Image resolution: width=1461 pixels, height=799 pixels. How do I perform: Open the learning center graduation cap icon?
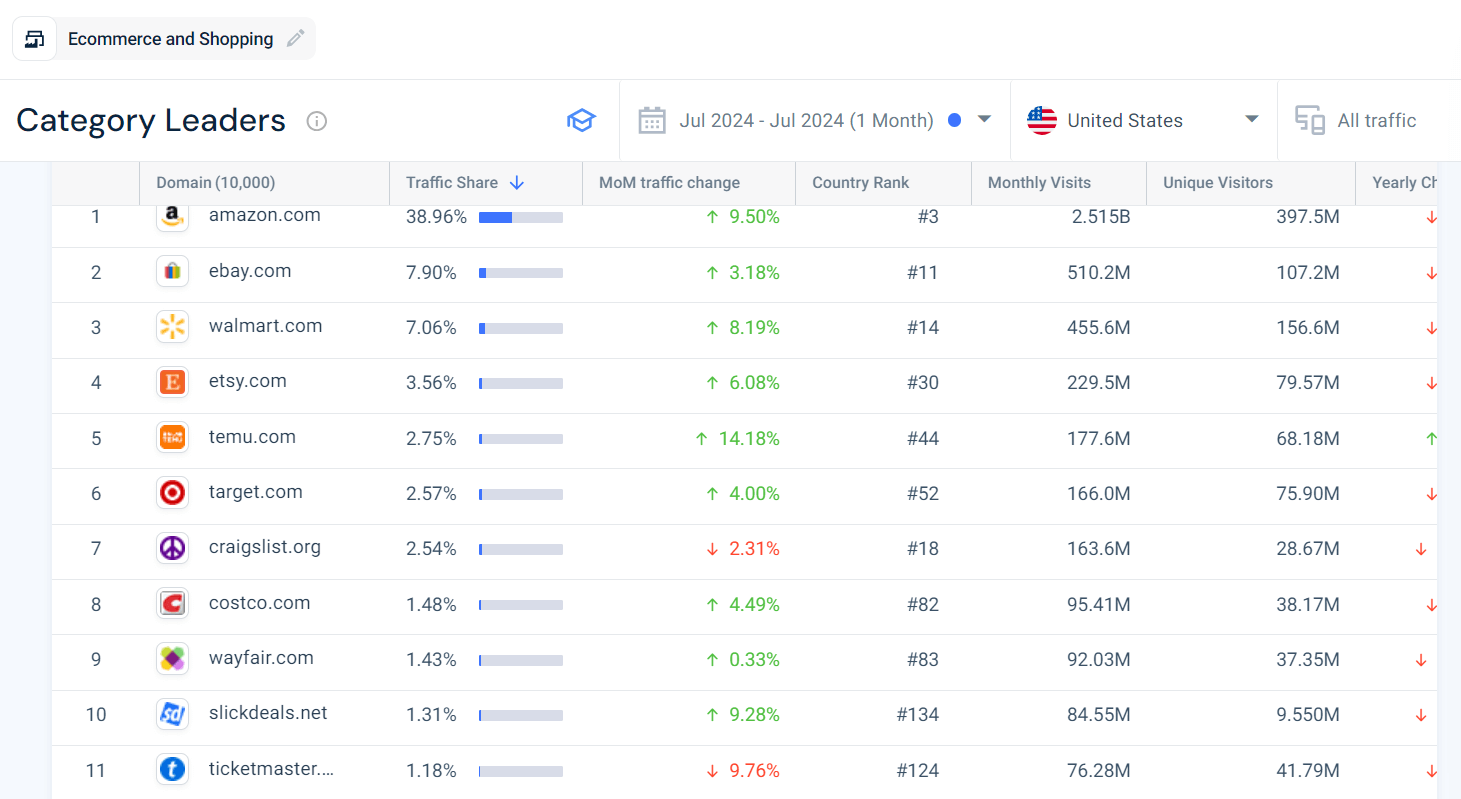581,119
